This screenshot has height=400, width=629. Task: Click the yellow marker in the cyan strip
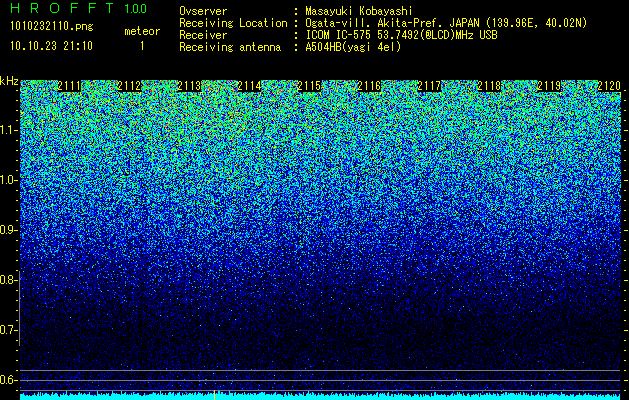pyautogui.click(x=215, y=395)
